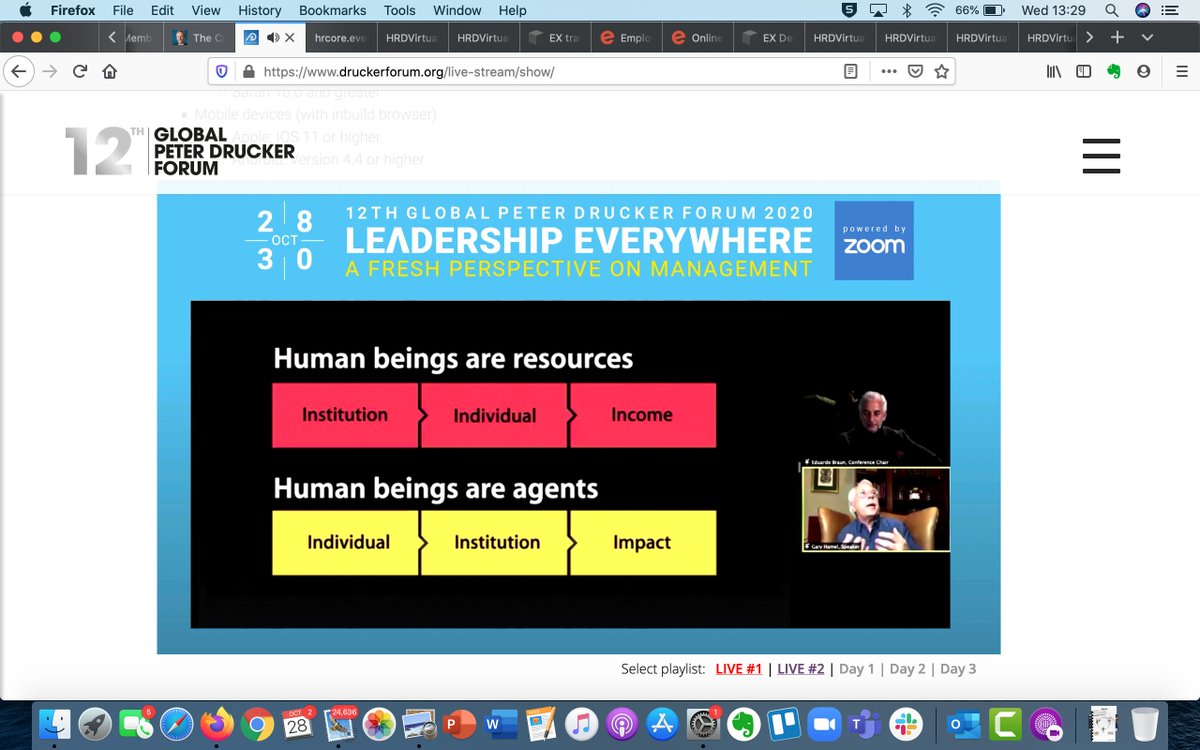Viewport: 1200px width, 750px height.
Task: Mute audio on the playing tab
Action: [271, 38]
